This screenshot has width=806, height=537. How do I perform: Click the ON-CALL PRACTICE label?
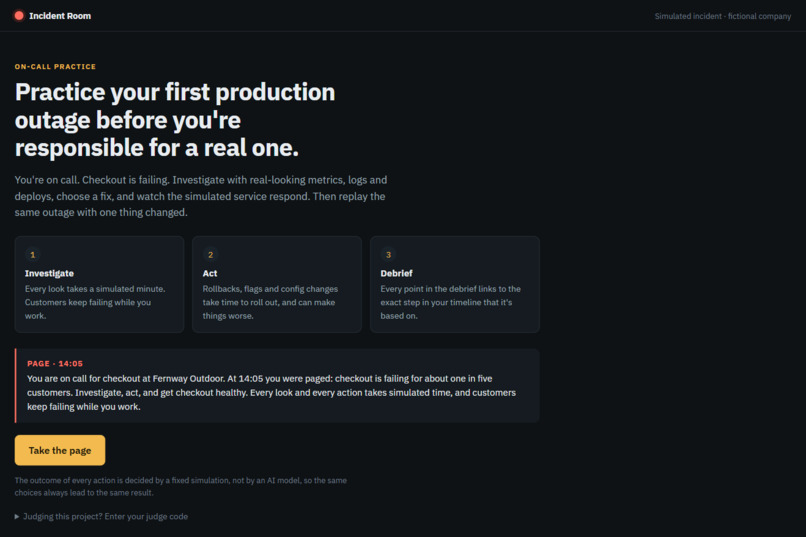click(55, 67)
